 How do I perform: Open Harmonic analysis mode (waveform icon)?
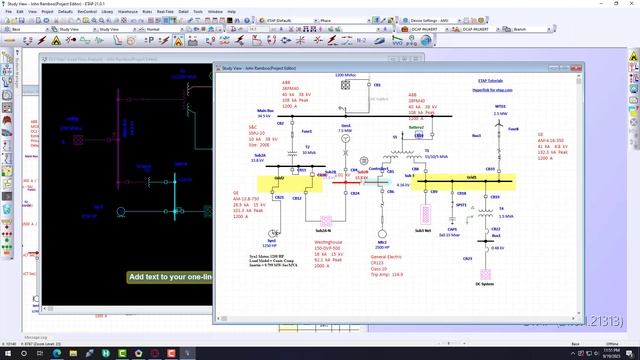[x=85, y=40]
